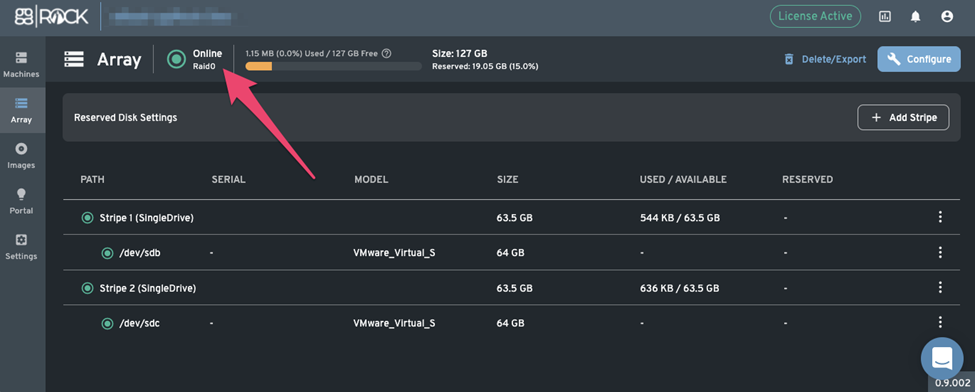975x392 pixels.
Task: Open the user account profile icon
Action: [947, 17]
